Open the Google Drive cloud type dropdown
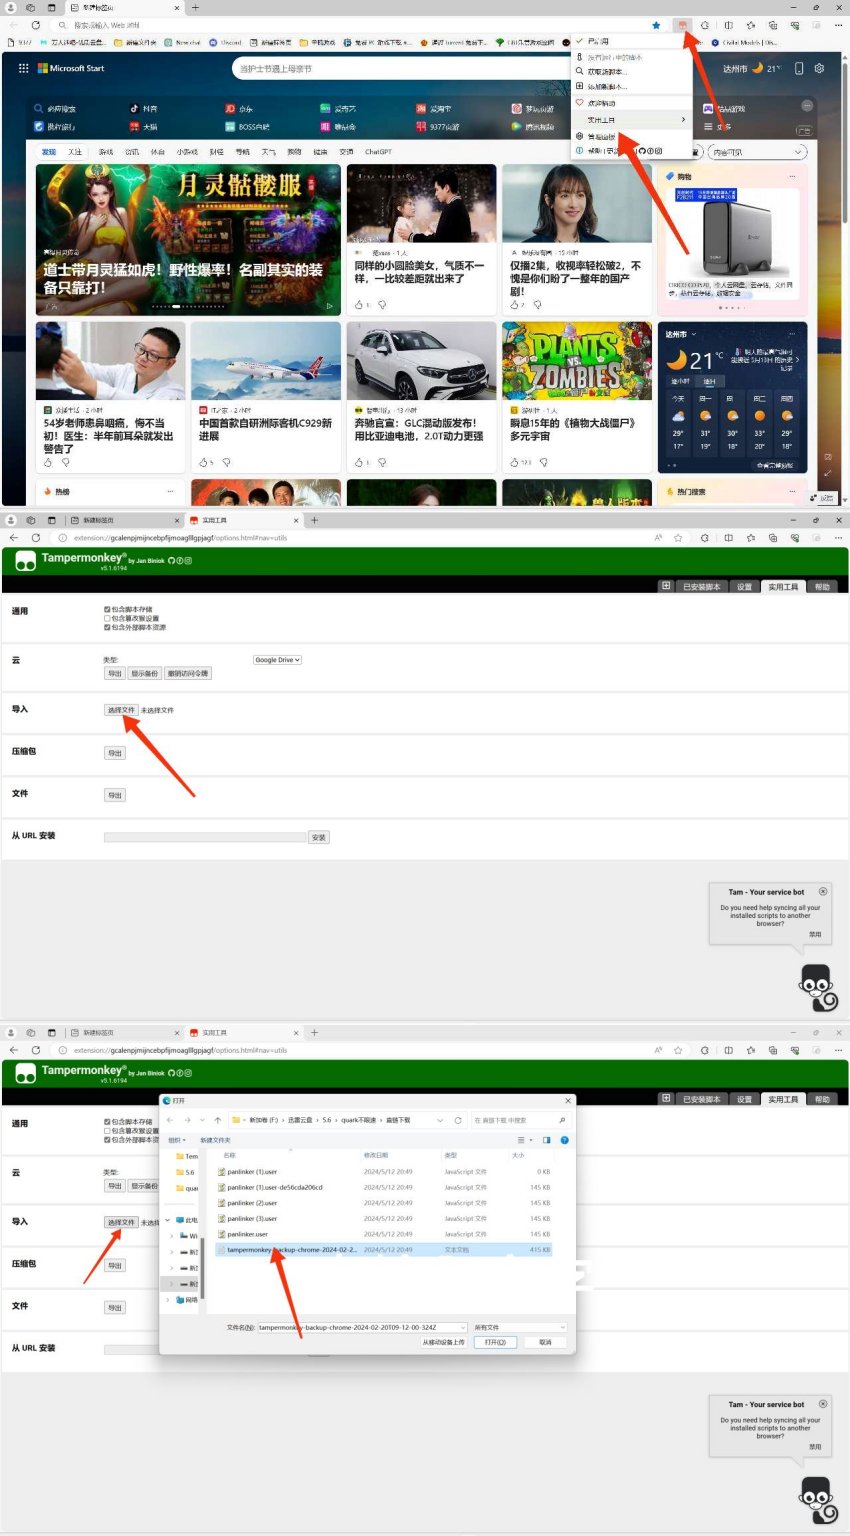The image size is (850, 1536). click(277, 660)
